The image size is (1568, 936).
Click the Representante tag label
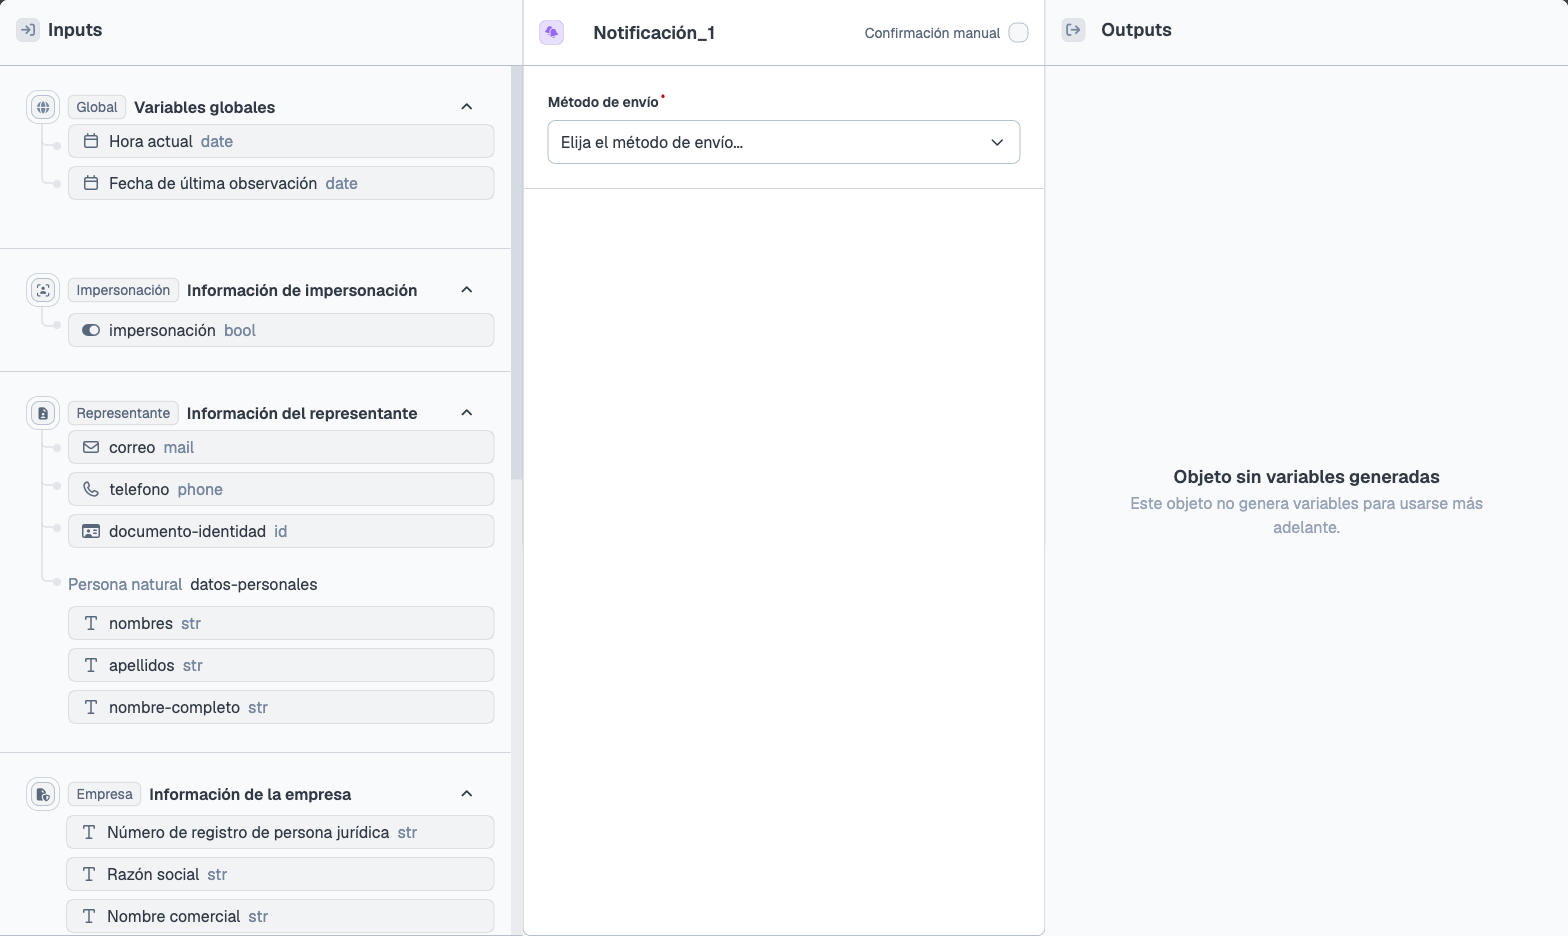click(123, 413)
